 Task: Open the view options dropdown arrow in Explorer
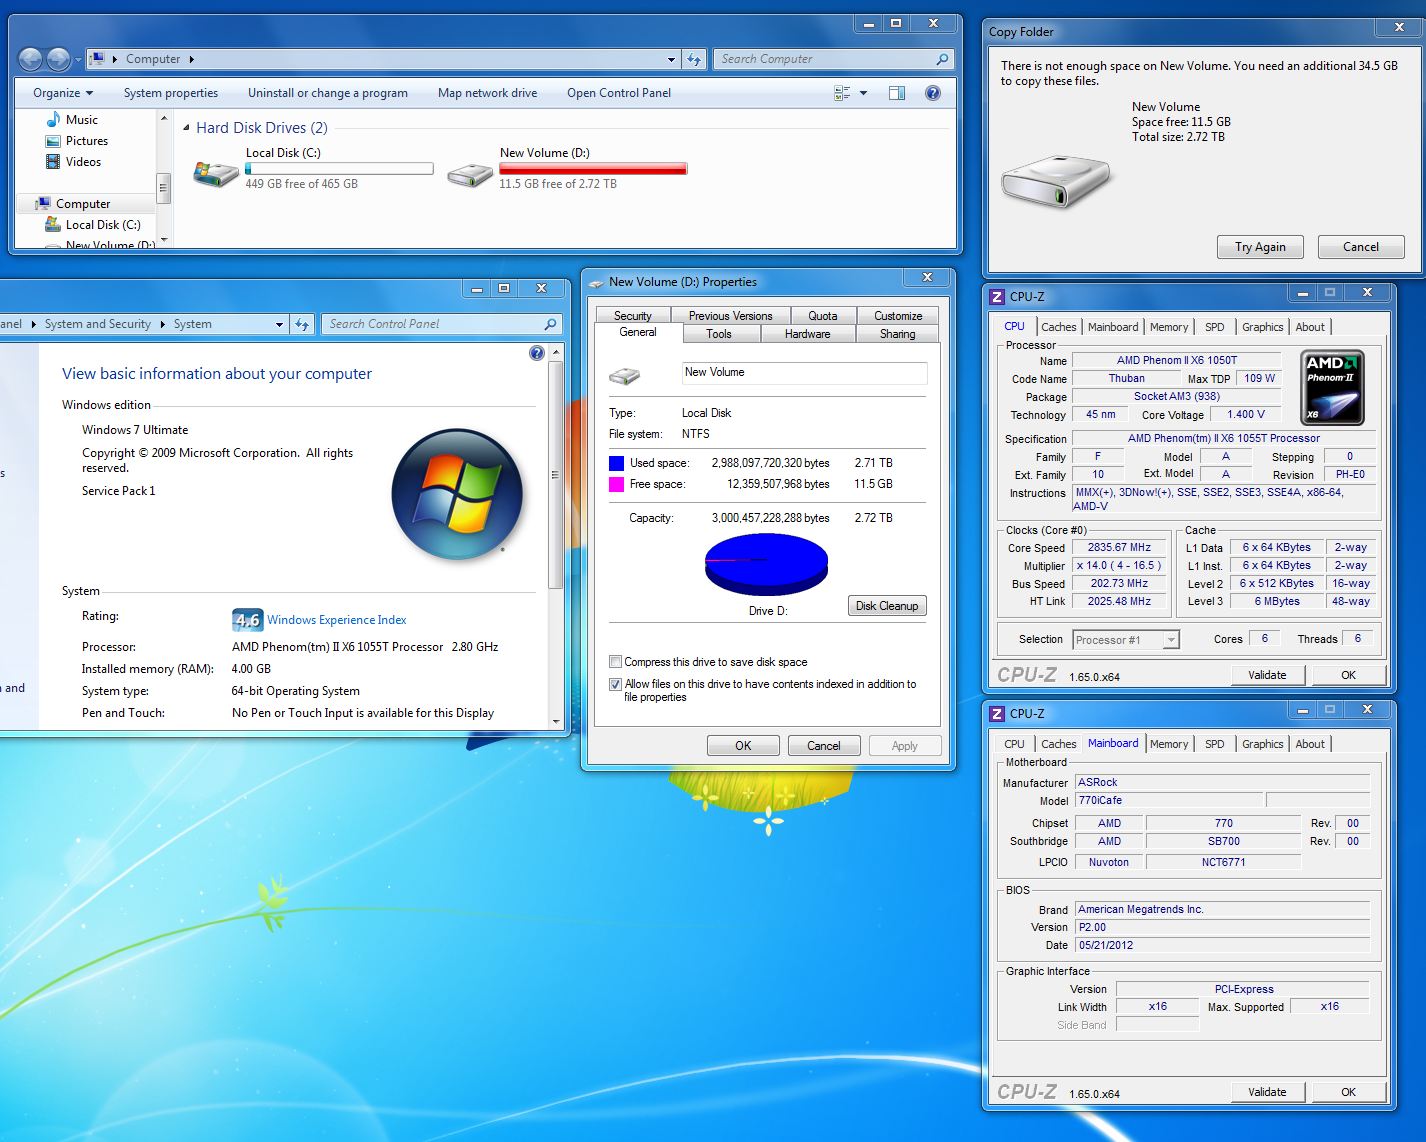(x=864, y=93)
